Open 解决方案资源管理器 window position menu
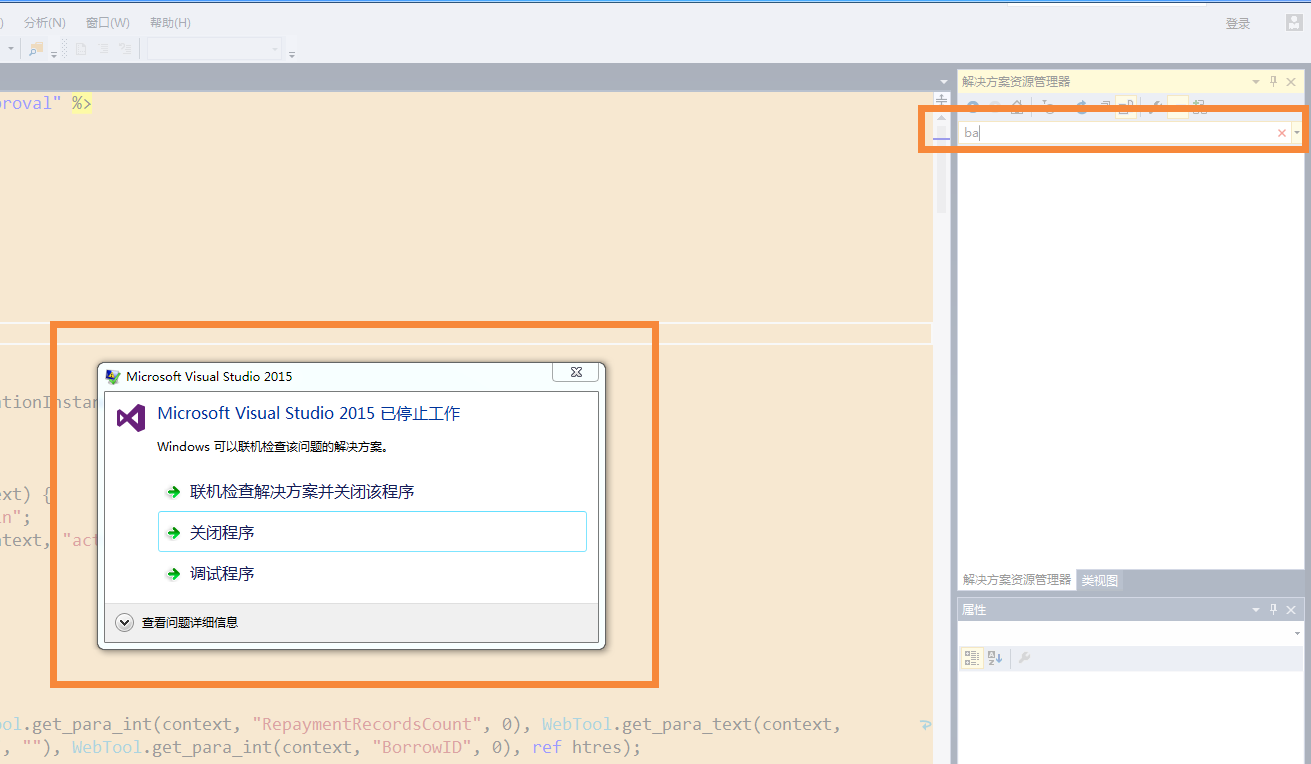This screenshot has height=764, width=1311. (x=1256, y=81)
